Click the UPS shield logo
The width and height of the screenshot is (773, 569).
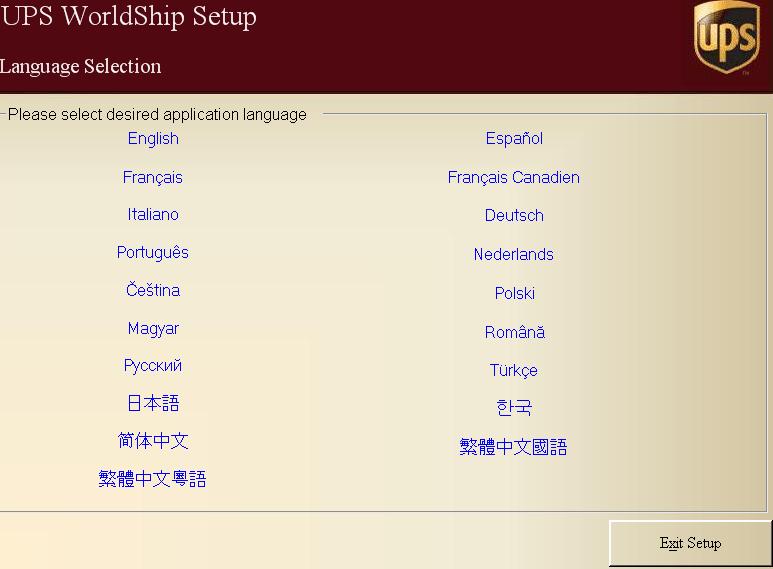(x=727, y=37)
